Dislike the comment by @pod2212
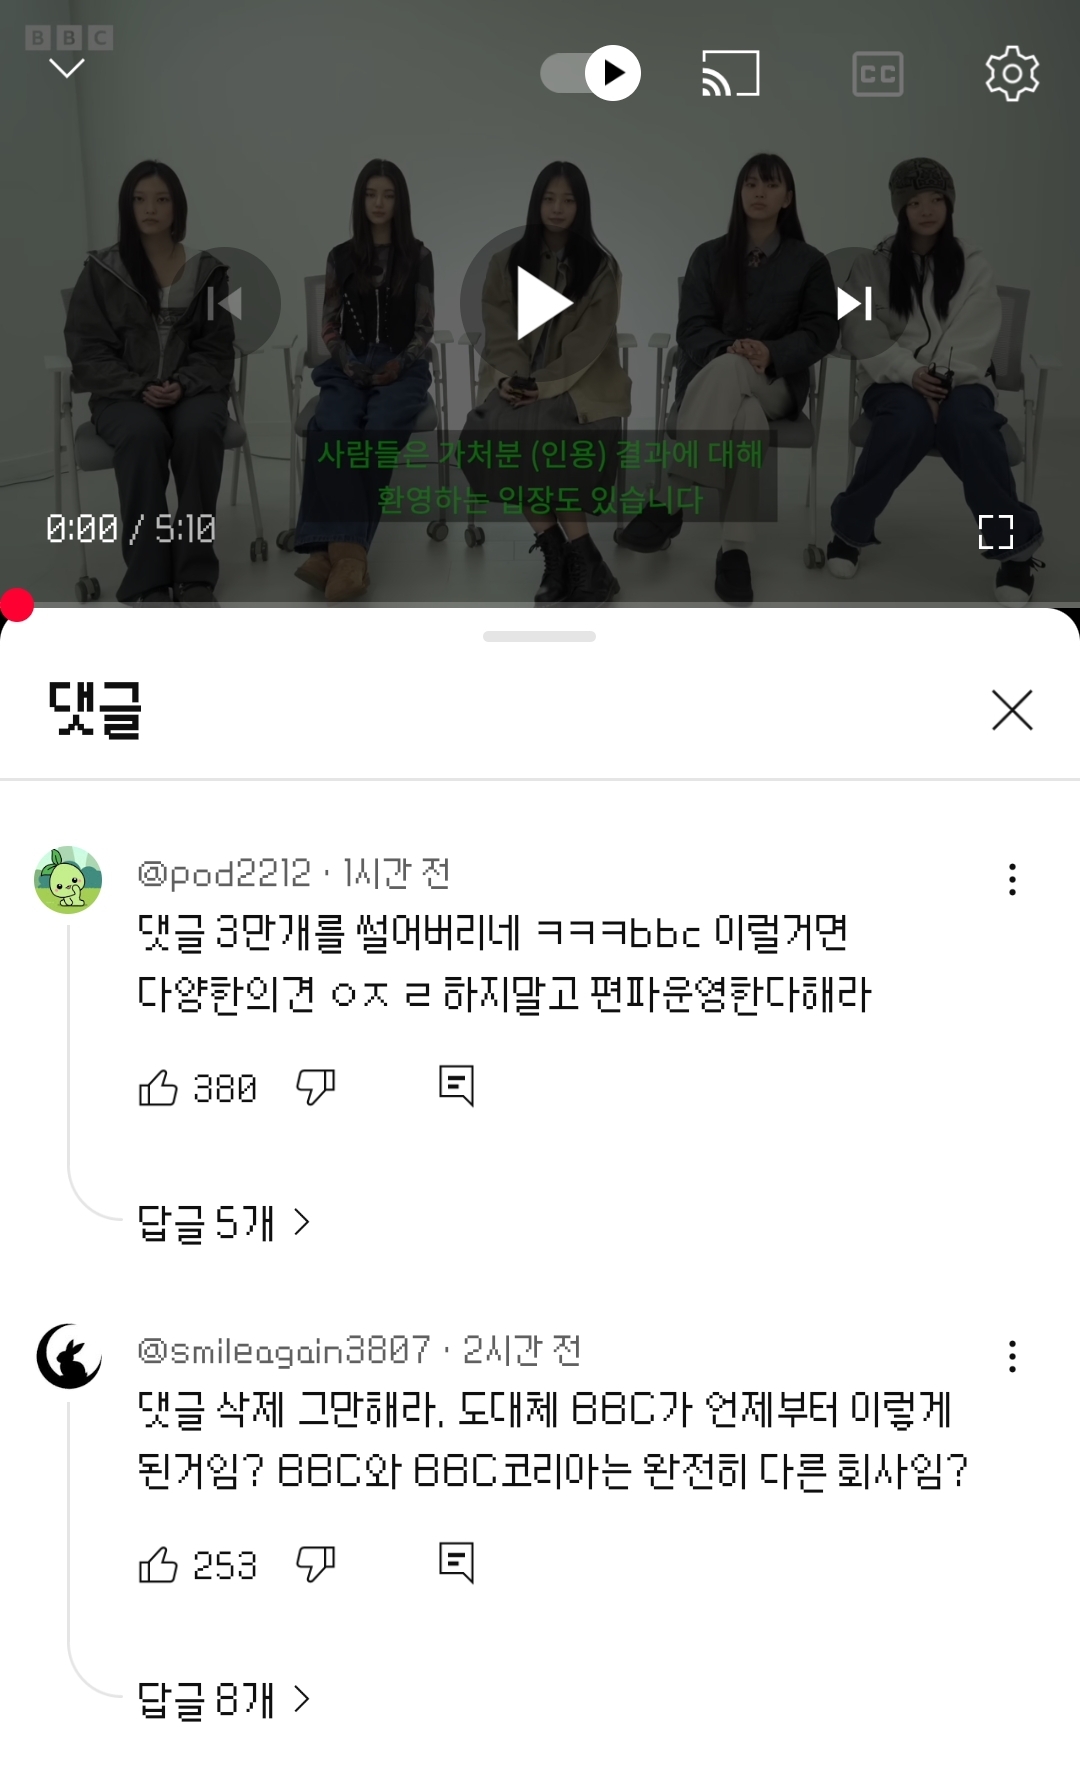Image resolution: width=1080 pixels, height=1778 pixels. [315, 1087]
